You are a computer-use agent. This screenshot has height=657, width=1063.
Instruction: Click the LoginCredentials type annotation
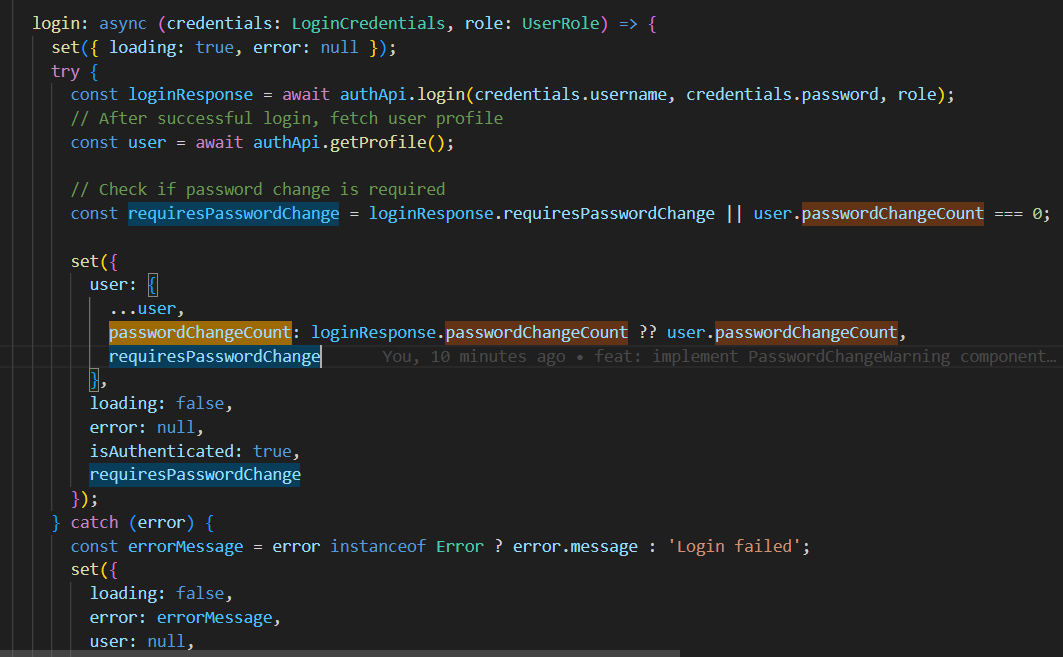tap(368, 24)
